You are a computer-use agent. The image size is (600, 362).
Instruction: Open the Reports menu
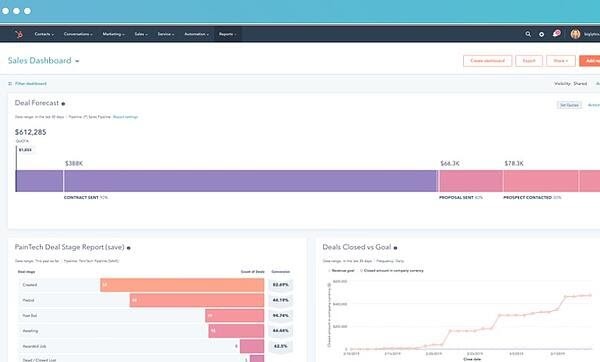click(x=227, y=34)
